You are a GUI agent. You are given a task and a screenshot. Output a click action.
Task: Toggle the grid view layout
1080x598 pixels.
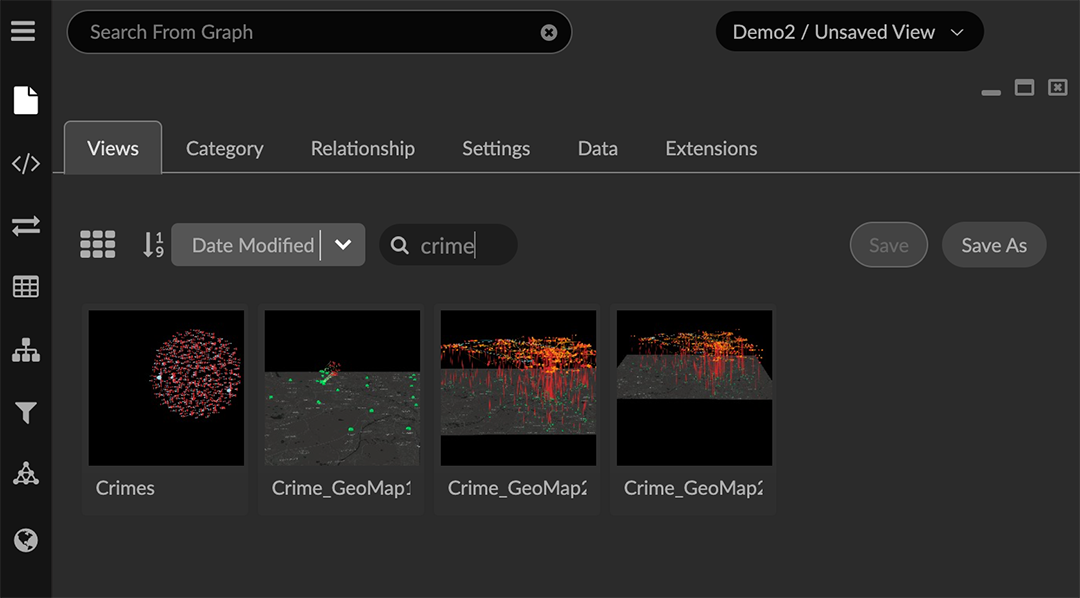point(97,244)
